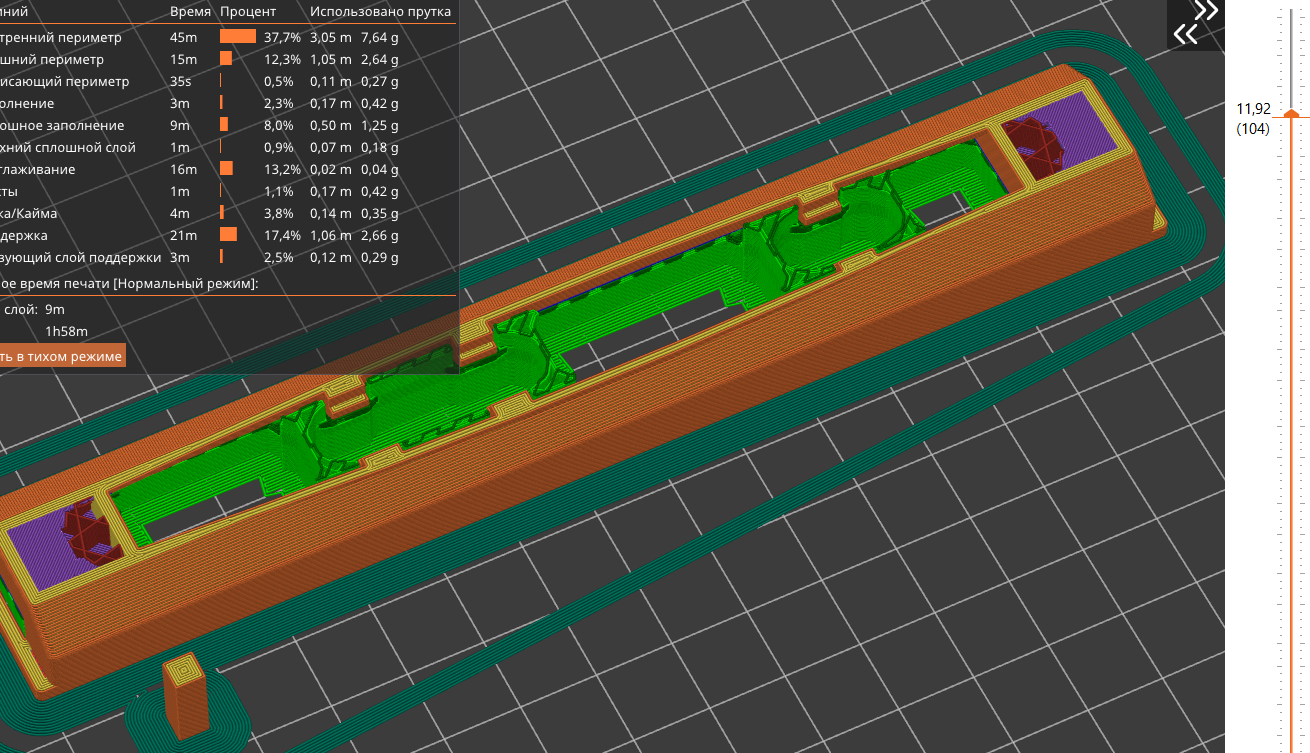Click the '45m' time value

184,37
